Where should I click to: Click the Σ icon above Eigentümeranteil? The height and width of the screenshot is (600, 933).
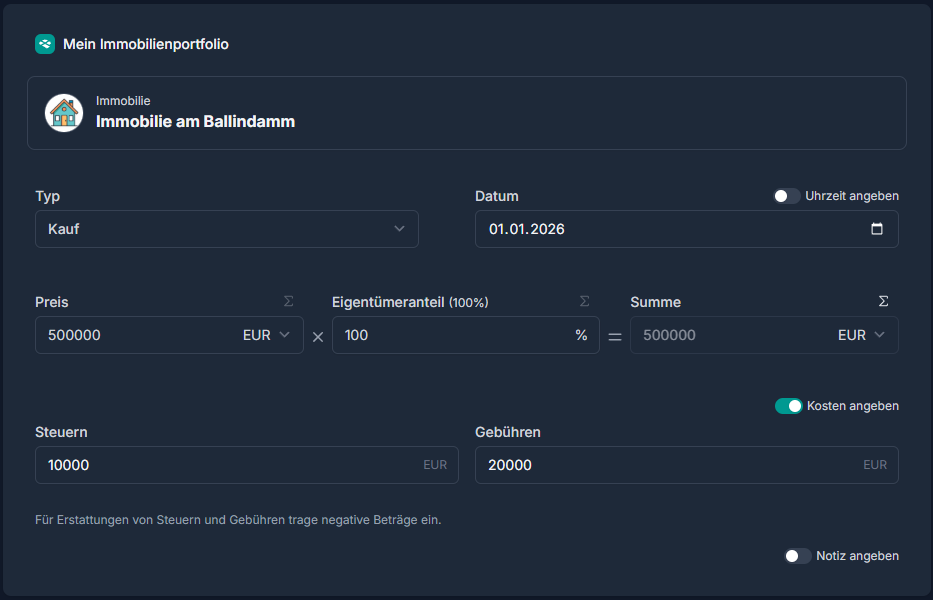click(x=583, y=301)
